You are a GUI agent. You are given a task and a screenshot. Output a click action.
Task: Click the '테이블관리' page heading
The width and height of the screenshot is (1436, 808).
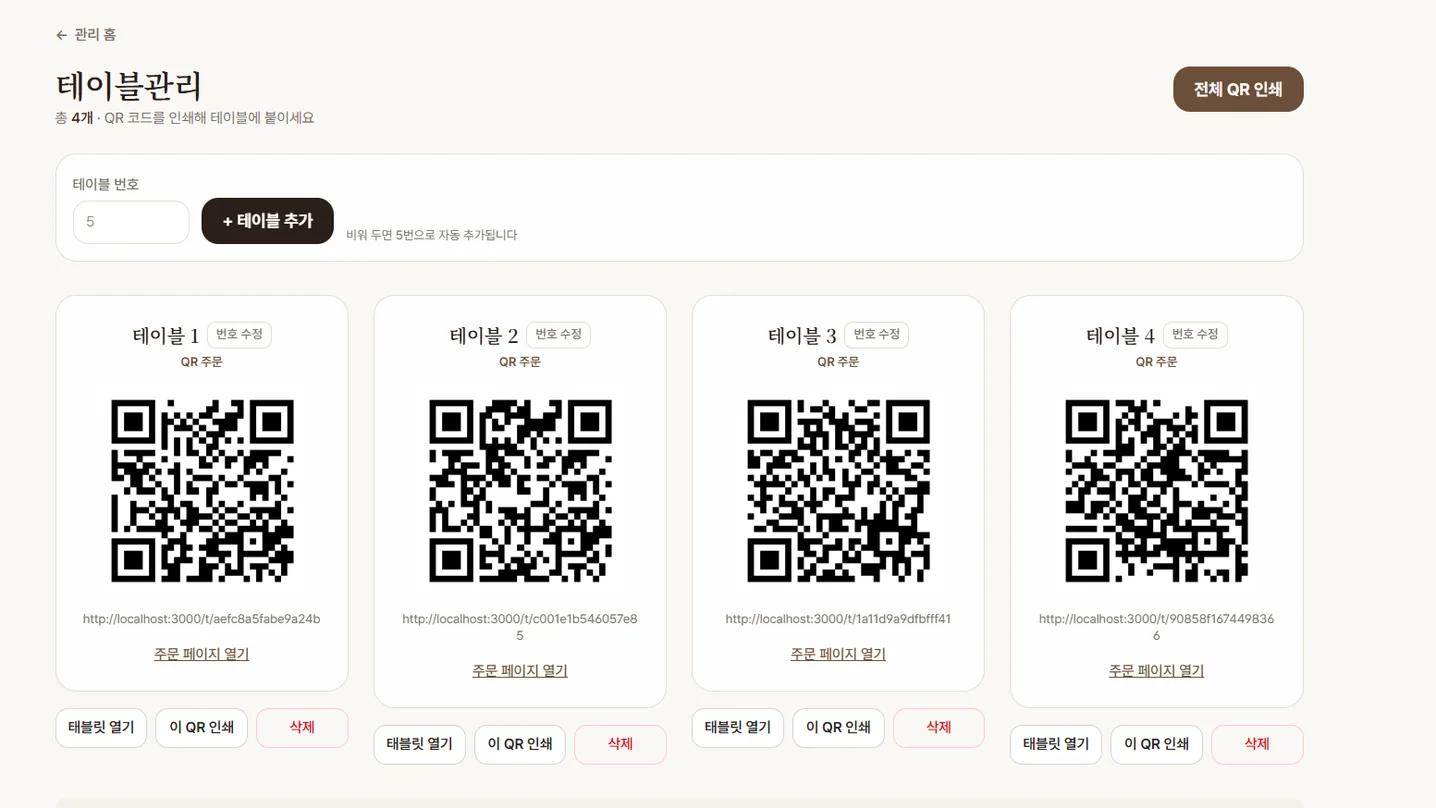click(129, 86)
